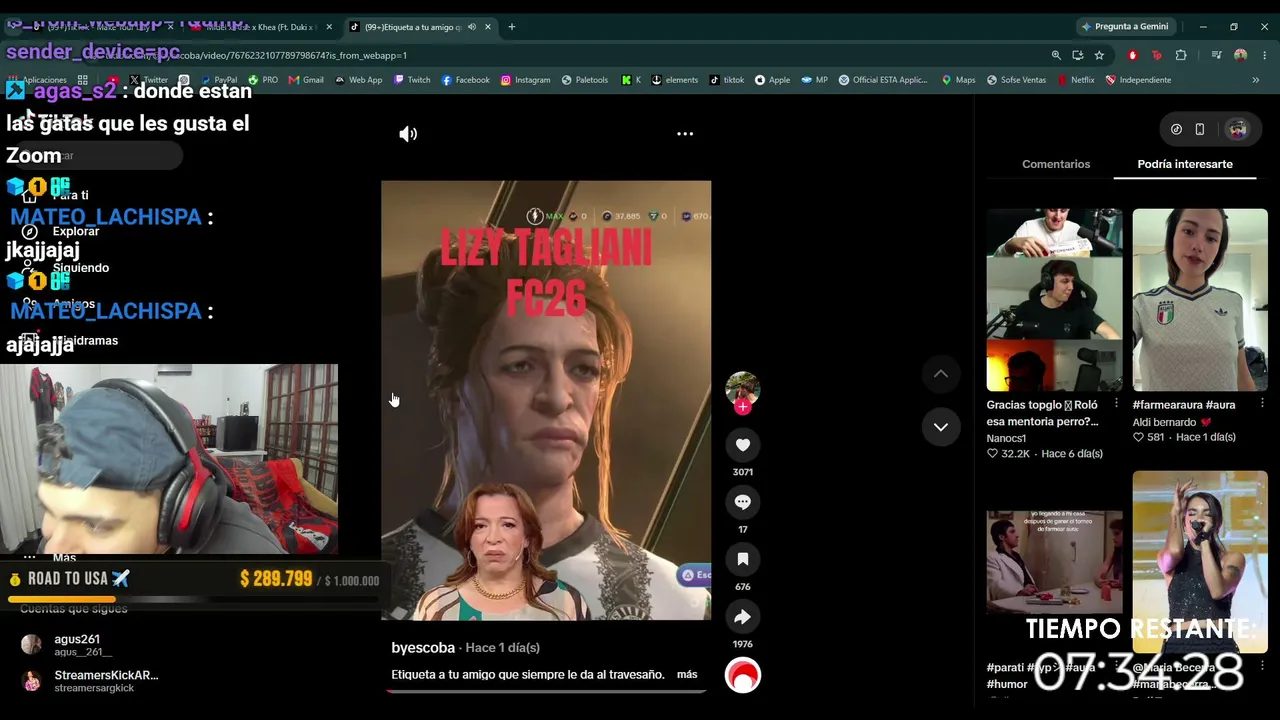Open the Twitter bookmark
Viewport: 1280px width, 720px height.
point(148,80)
